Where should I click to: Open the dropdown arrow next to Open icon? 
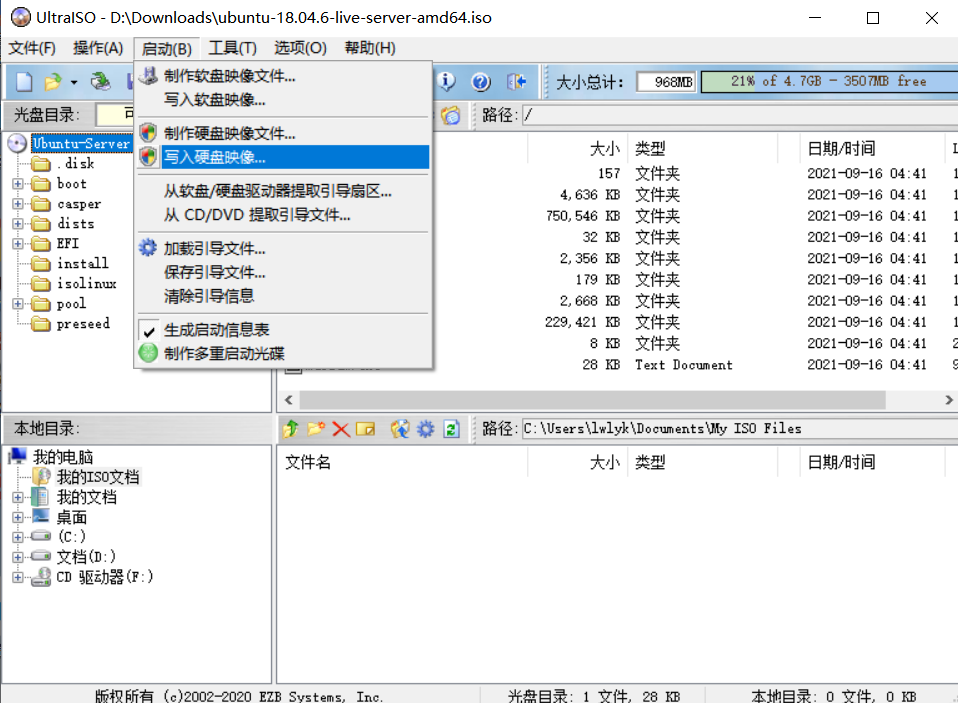click(74, 82)
